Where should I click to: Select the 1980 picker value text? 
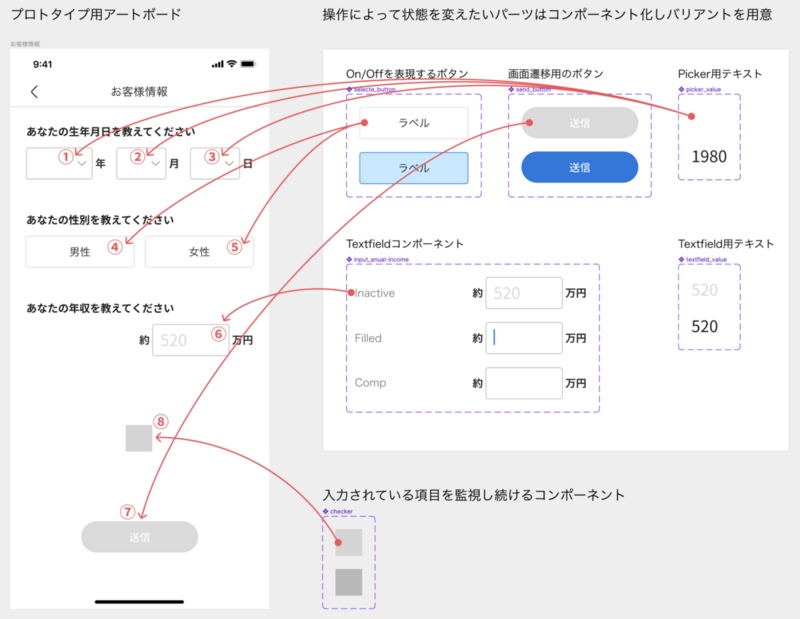(x=709, y=157)
